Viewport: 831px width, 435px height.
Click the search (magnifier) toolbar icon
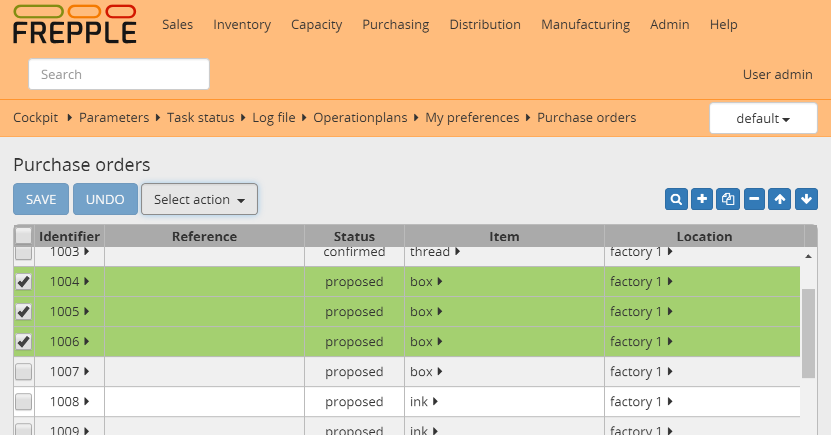click(677, 199)
